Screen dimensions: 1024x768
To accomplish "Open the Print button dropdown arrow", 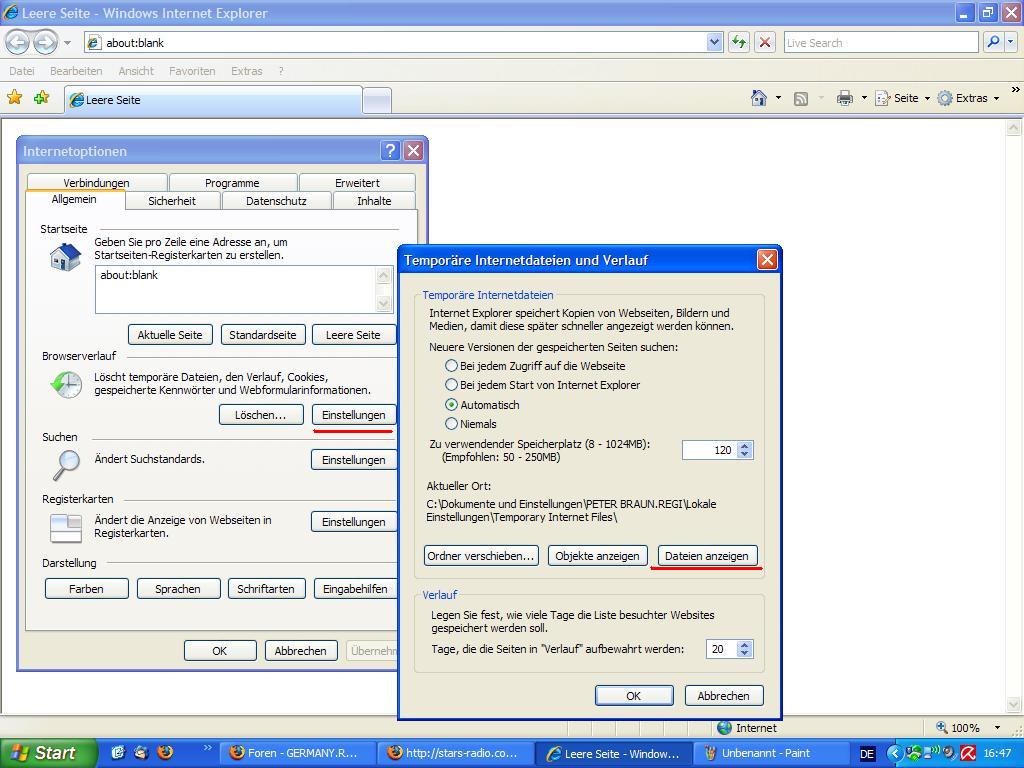I will click(864, 98).
